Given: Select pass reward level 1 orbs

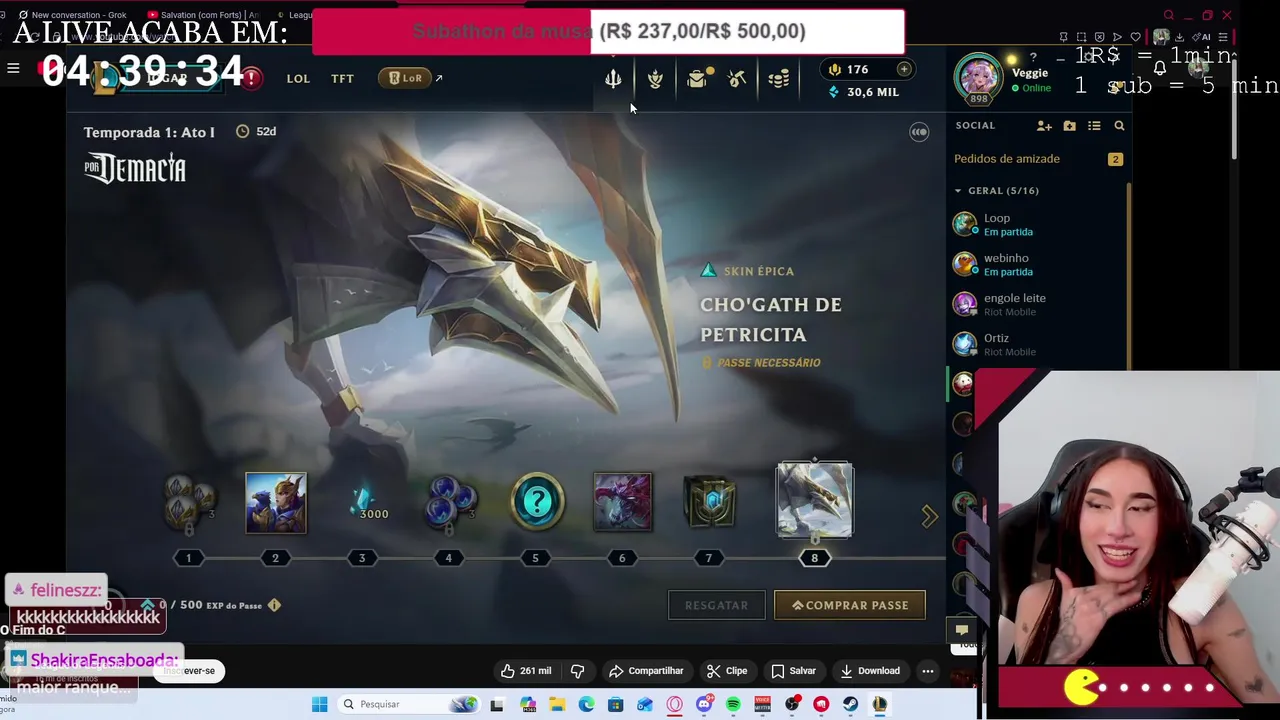Looking at the screenshot, I should pyautogui.click(x=189, y=501).
